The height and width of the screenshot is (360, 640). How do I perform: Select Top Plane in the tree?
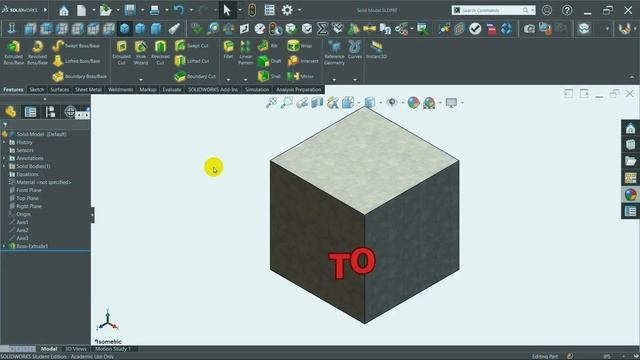[27, 198]
